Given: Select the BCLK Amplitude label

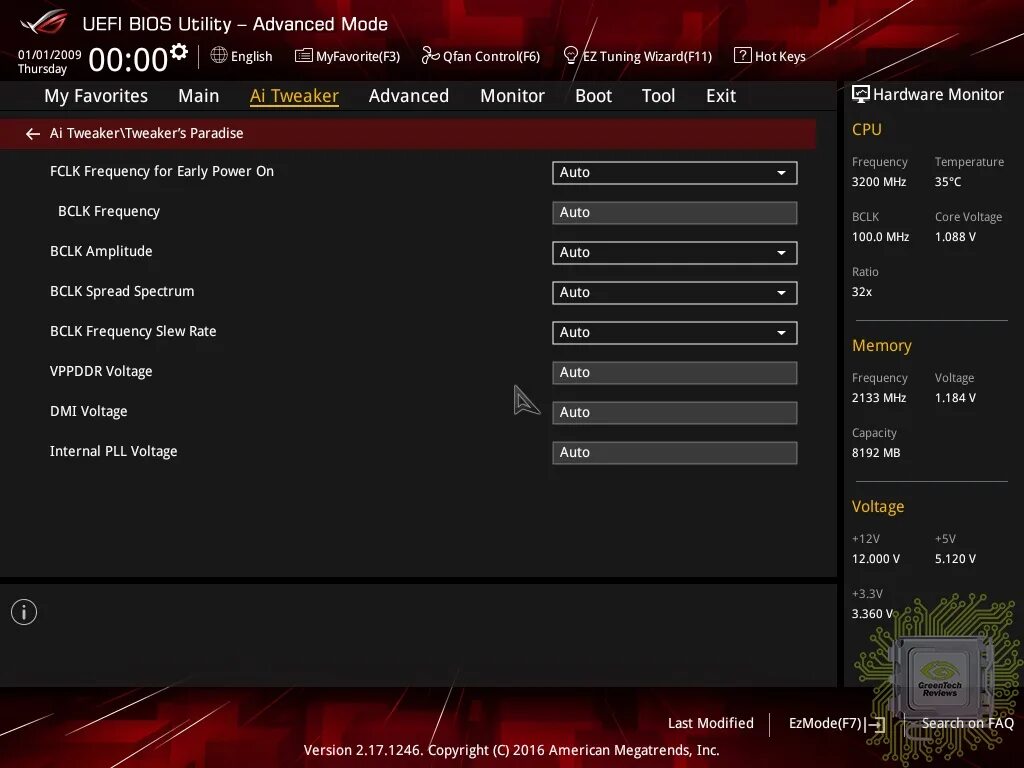Looking at the screenshot, I should coord(101,251).
